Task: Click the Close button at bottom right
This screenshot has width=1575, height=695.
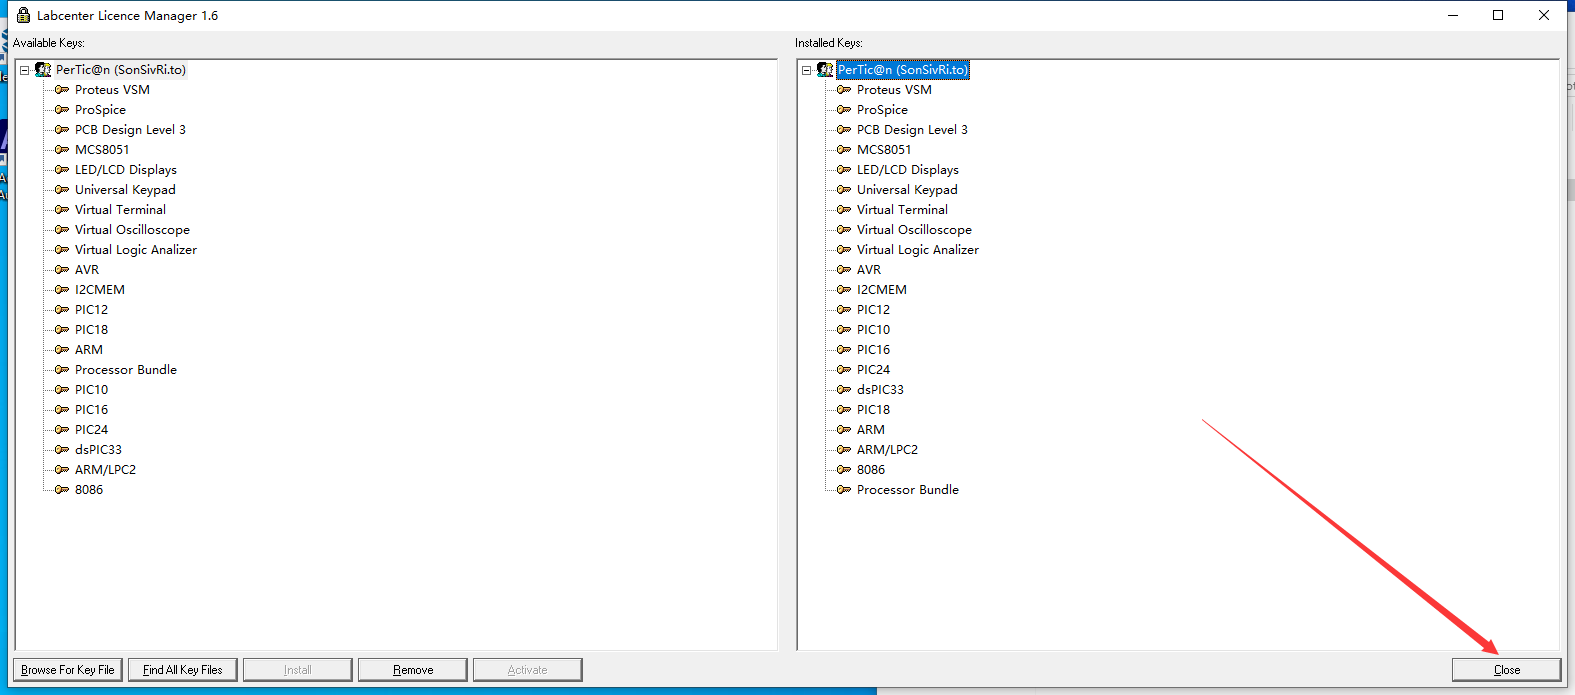Action: click(1506, 670)
